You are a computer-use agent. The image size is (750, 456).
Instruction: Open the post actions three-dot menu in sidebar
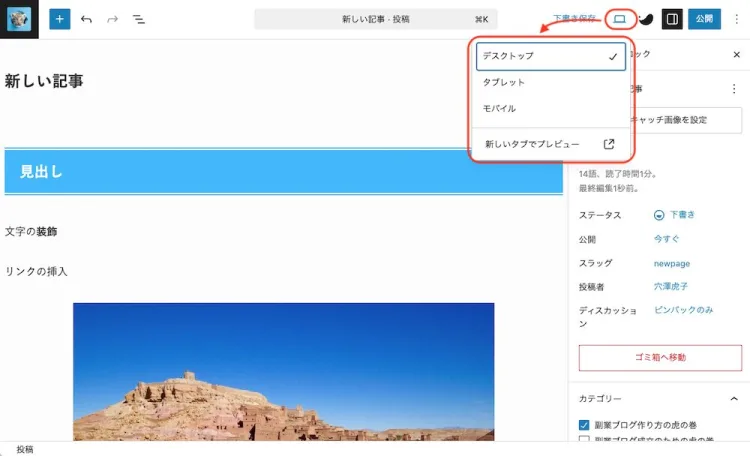point(734,89)
